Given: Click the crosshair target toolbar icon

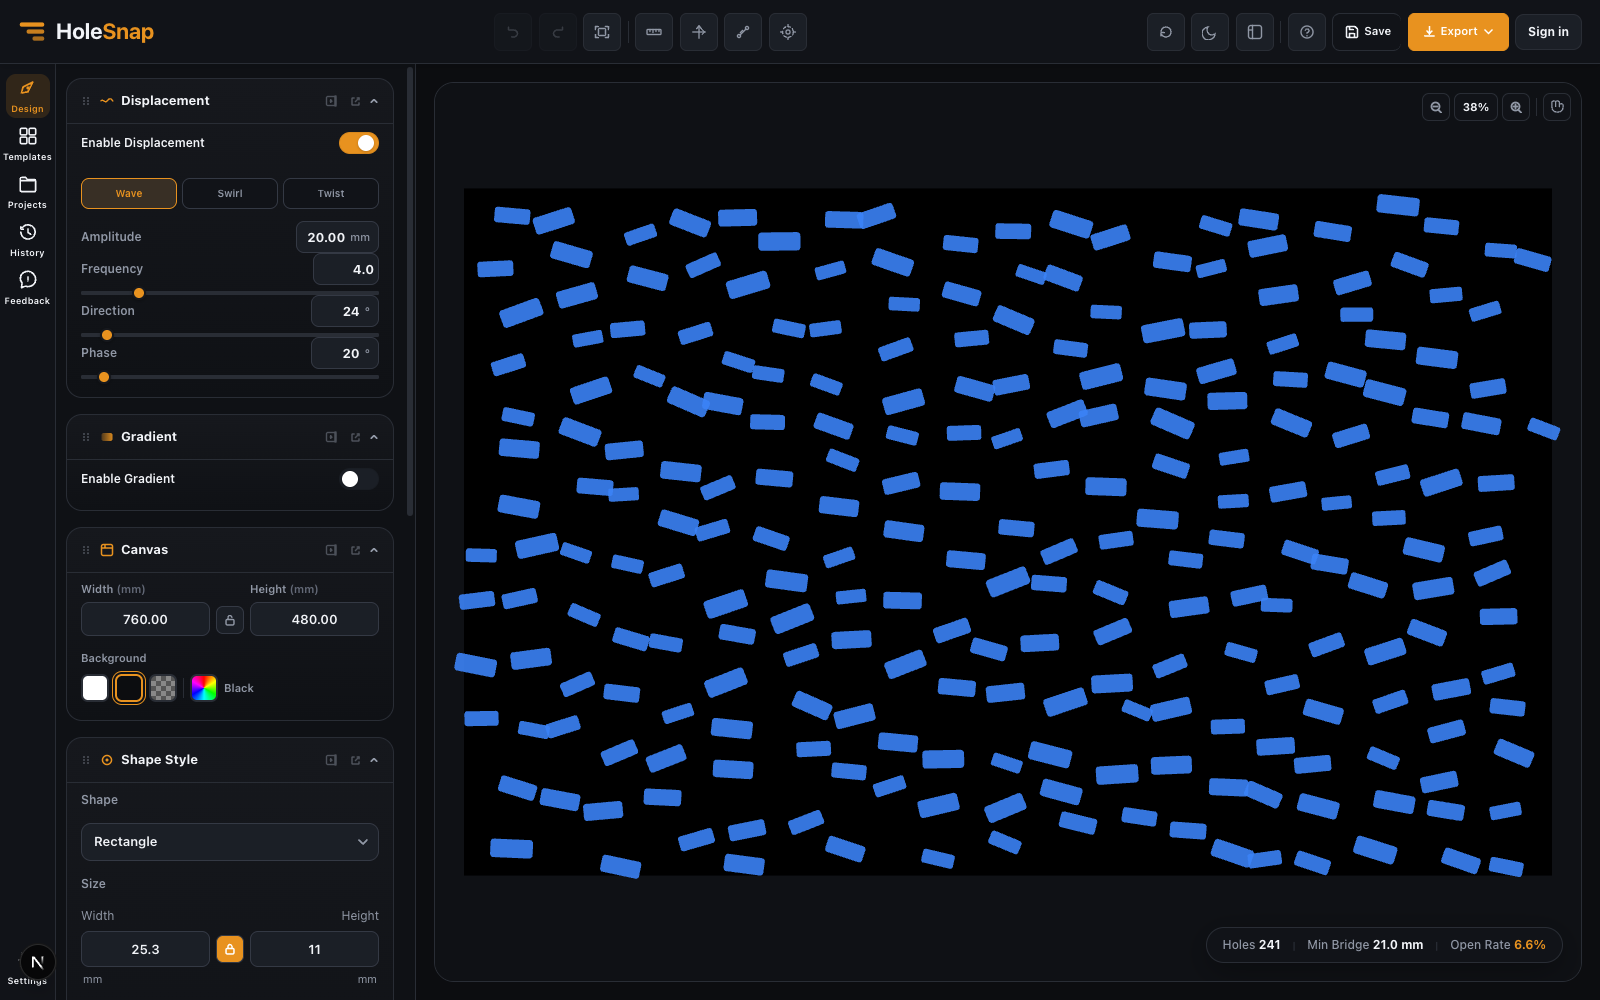Looking at the screenshot, I should pos(788,32).
